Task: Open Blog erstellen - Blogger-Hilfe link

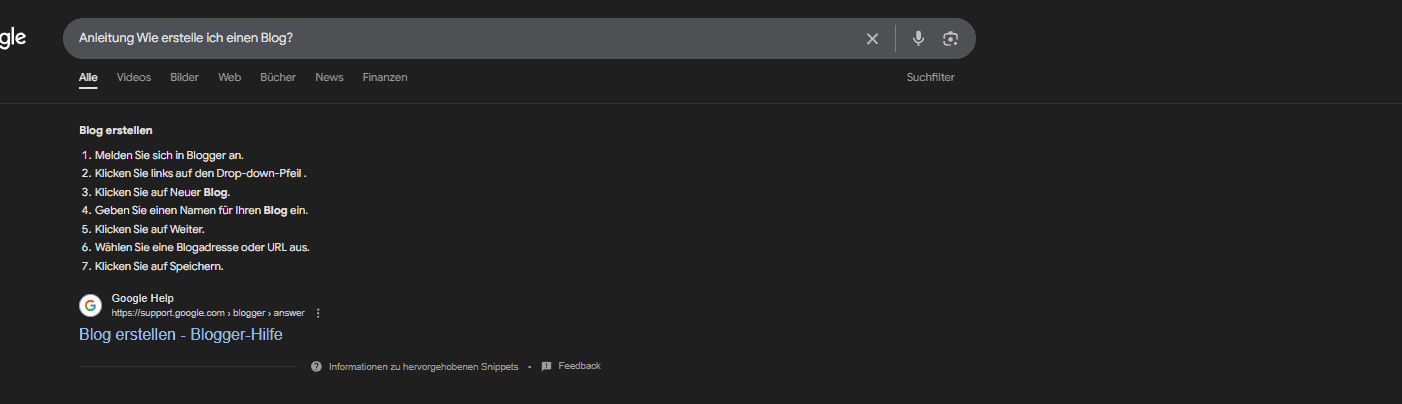Action: click(181, 335)
